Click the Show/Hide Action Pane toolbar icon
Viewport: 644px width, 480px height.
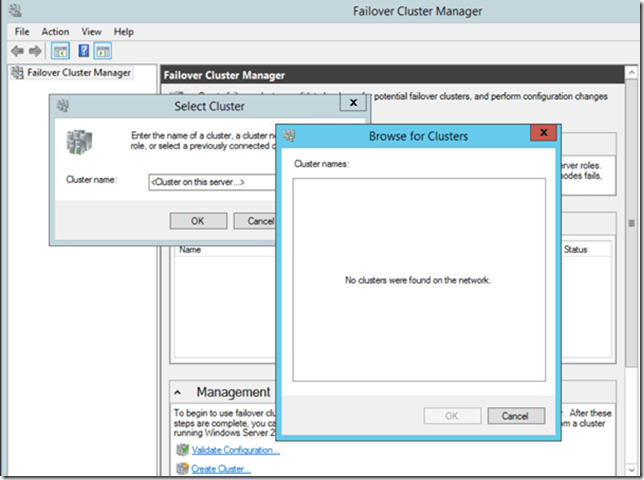tap(102, 51)
